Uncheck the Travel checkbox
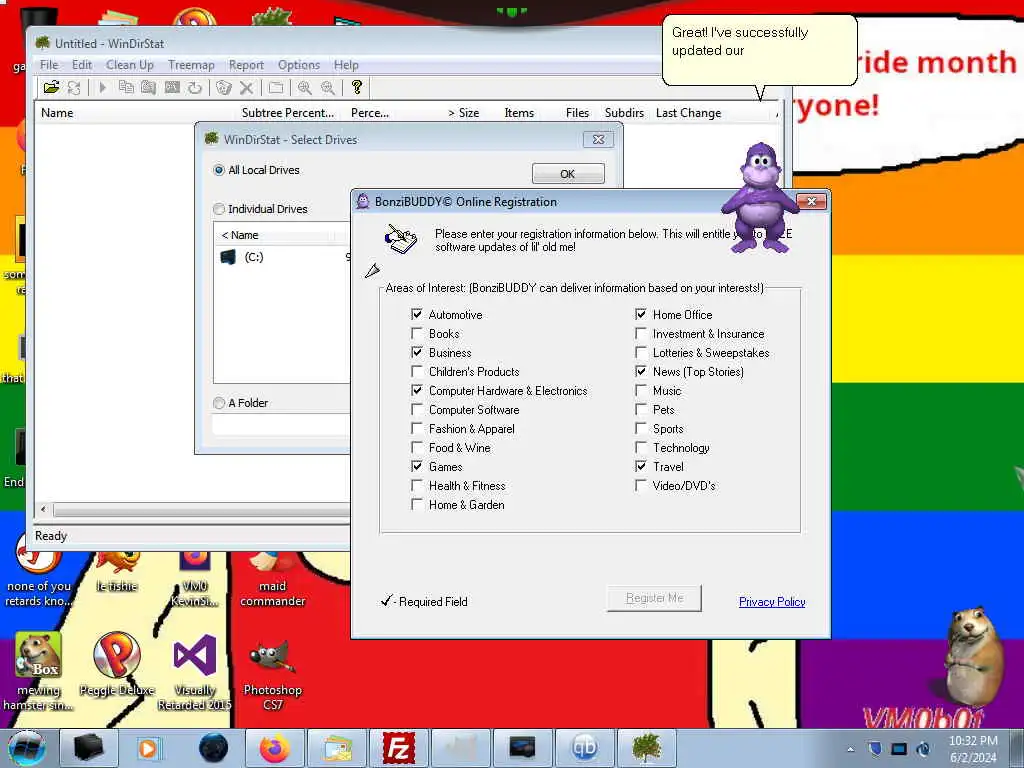1024x768 pixels. pos(641,466)
